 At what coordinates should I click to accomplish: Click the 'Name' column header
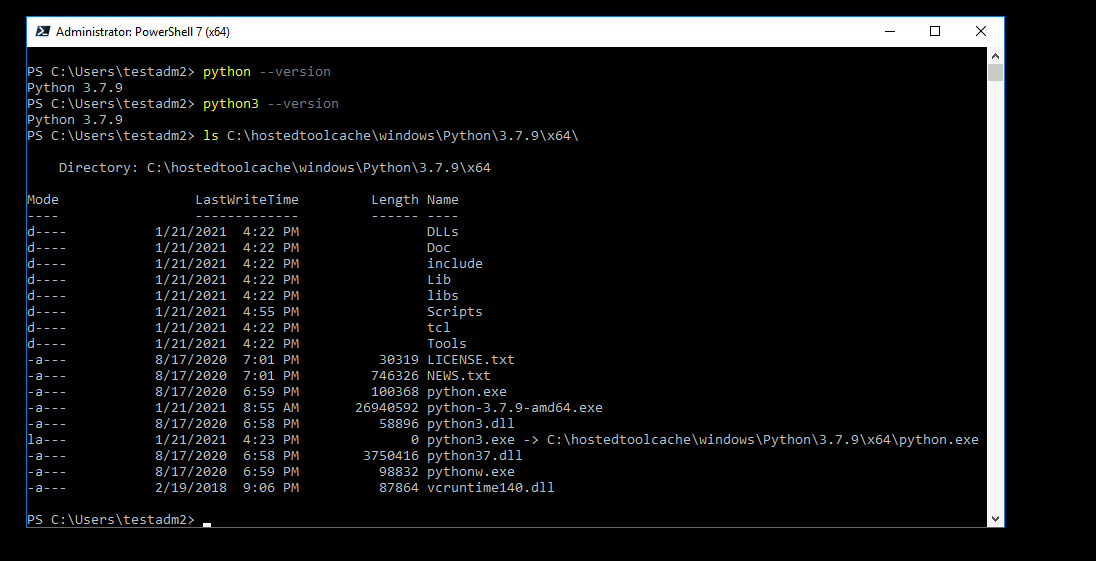tap(442, 200)
